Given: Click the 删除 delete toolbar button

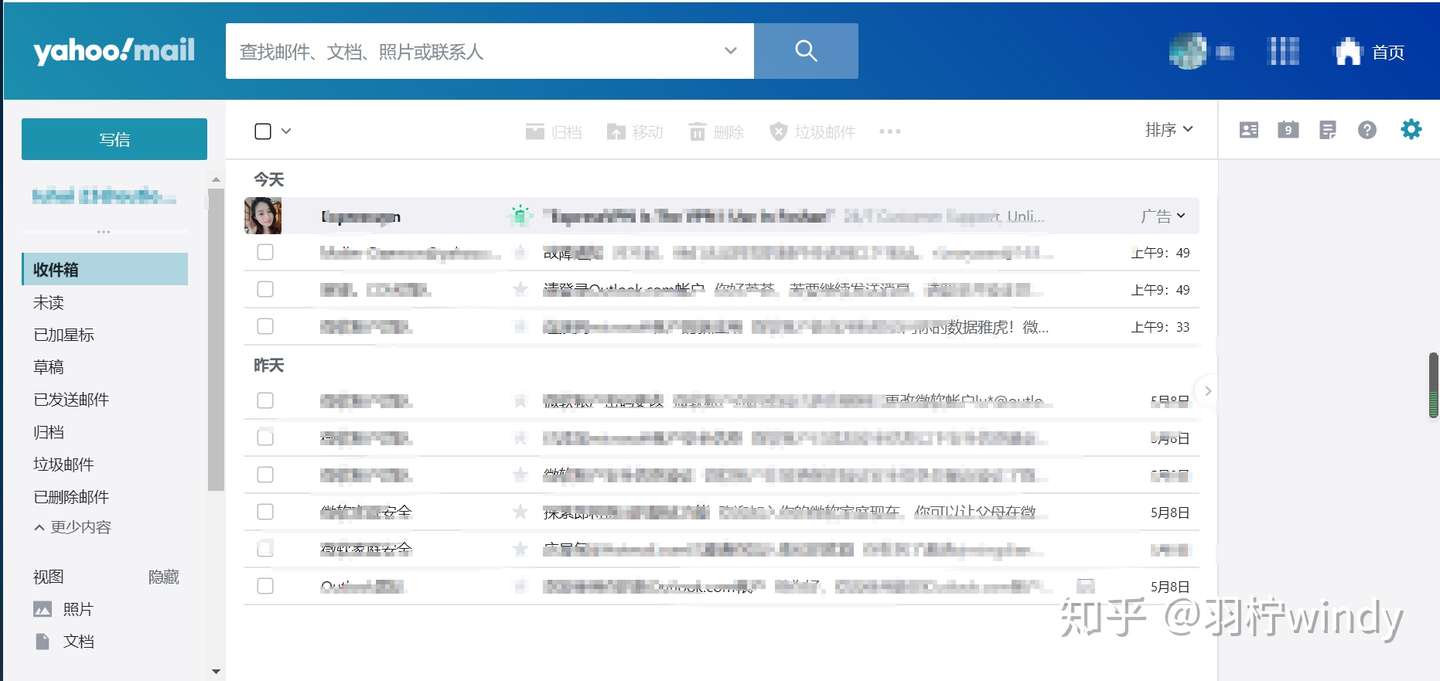Looking at the screenshot, I should (x=716, y=132).
